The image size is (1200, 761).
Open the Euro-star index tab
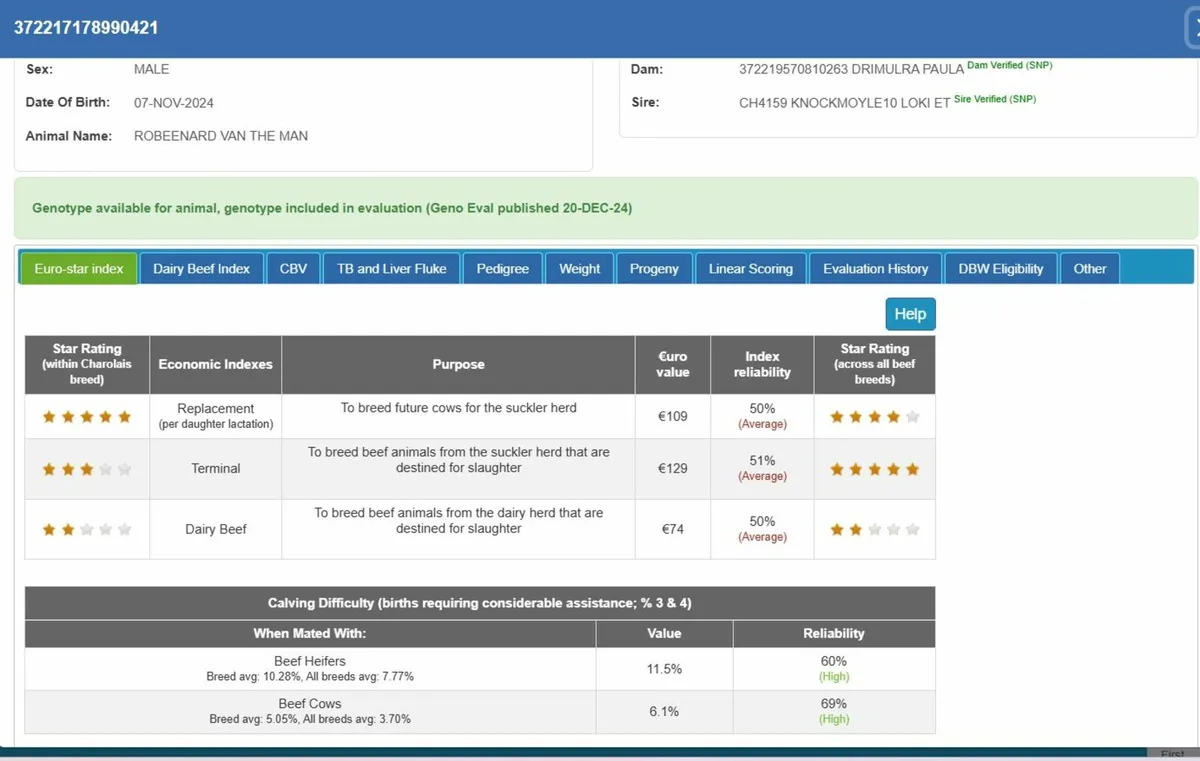[x=79, y=269]
